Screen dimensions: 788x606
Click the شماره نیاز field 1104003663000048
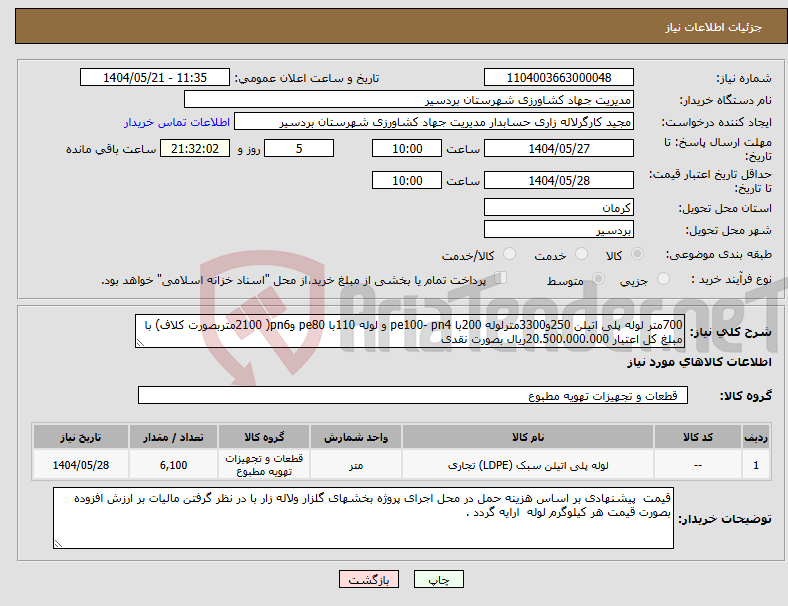point(558,78)
